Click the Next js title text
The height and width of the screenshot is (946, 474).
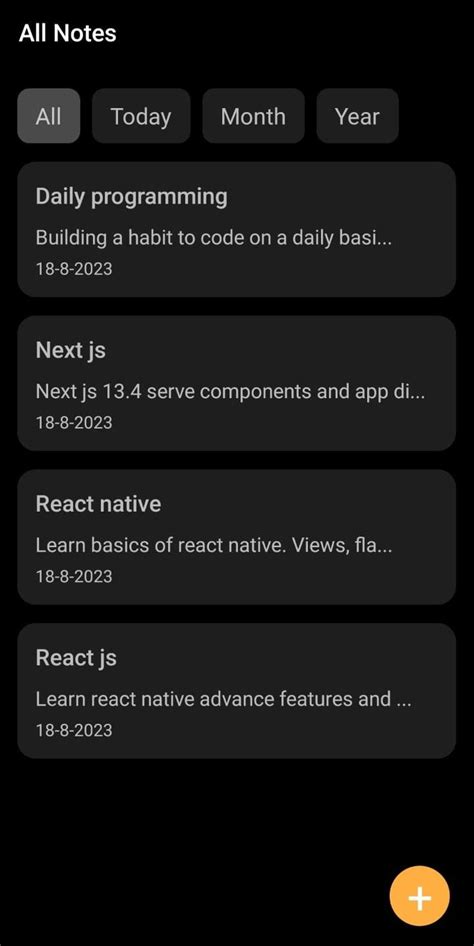tap(71, 351)
